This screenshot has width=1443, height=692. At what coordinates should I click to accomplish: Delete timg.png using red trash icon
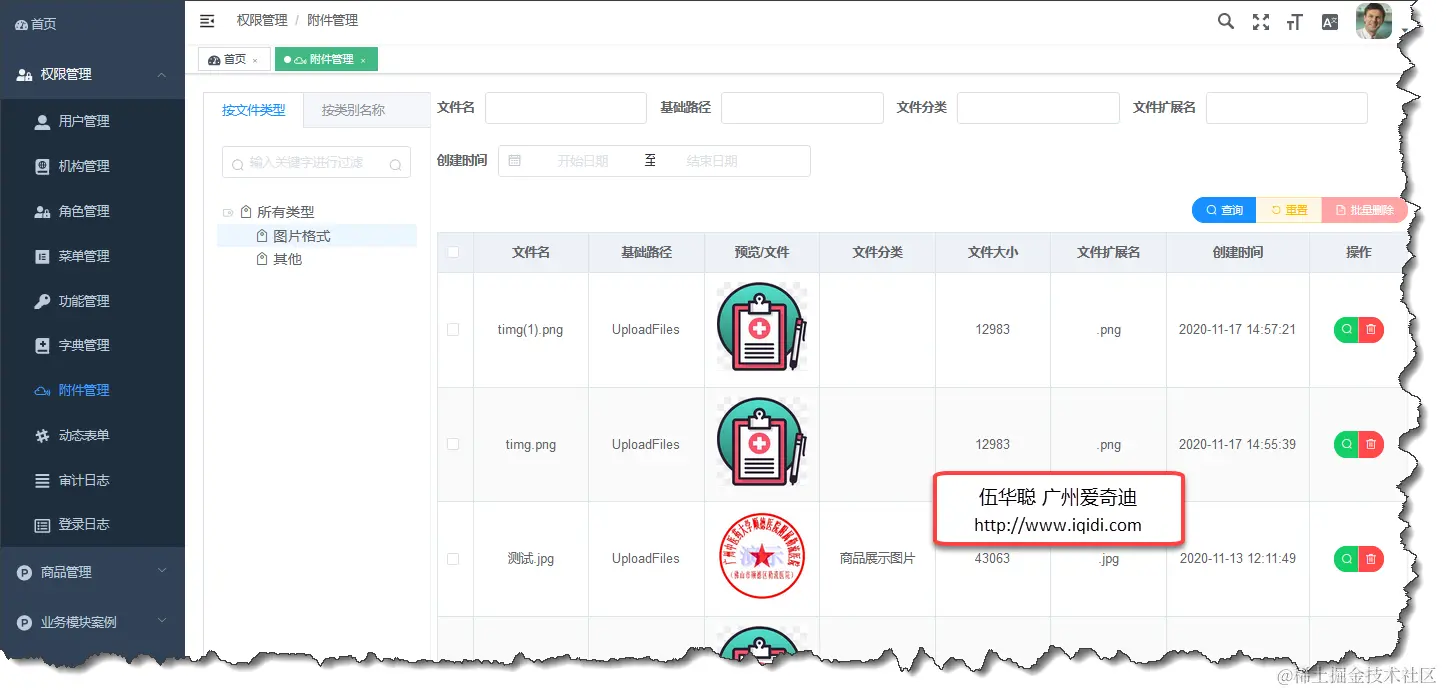click(1371, 444)
